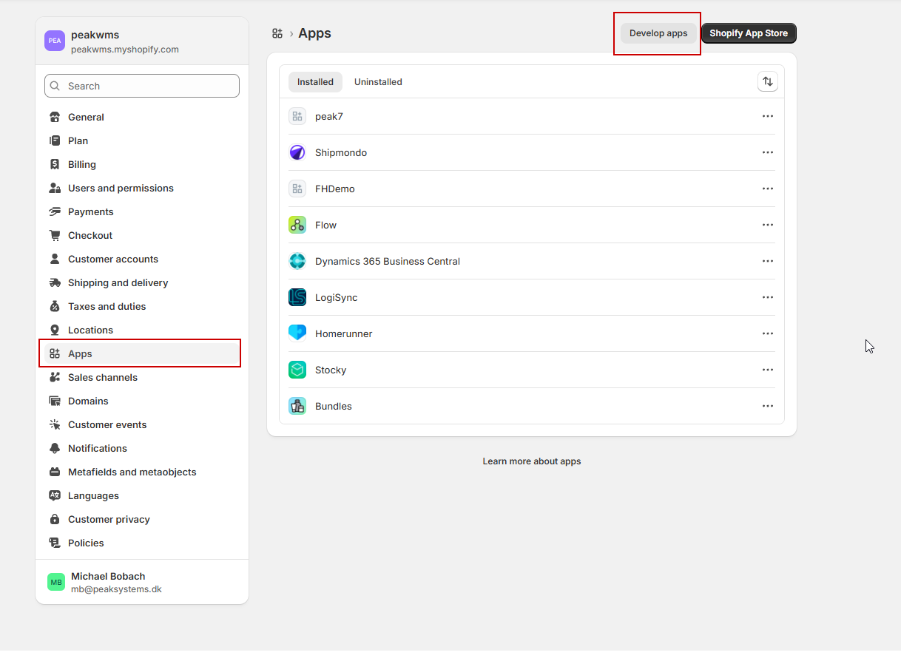Click the Flow app icon
Viewport: 901px width, 651px height.
(x=297, y=225)
